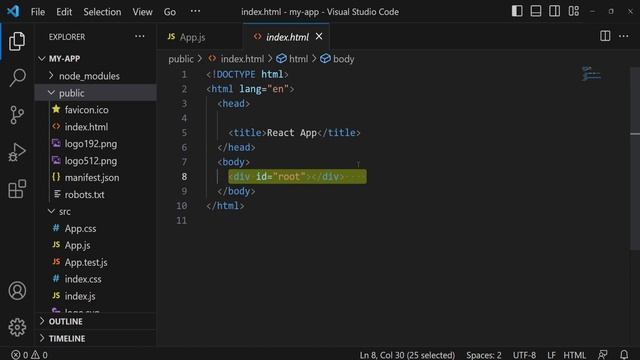Click the highlighted div id root line
Viewport: 640px width, 360px height.
click(297, 177)
